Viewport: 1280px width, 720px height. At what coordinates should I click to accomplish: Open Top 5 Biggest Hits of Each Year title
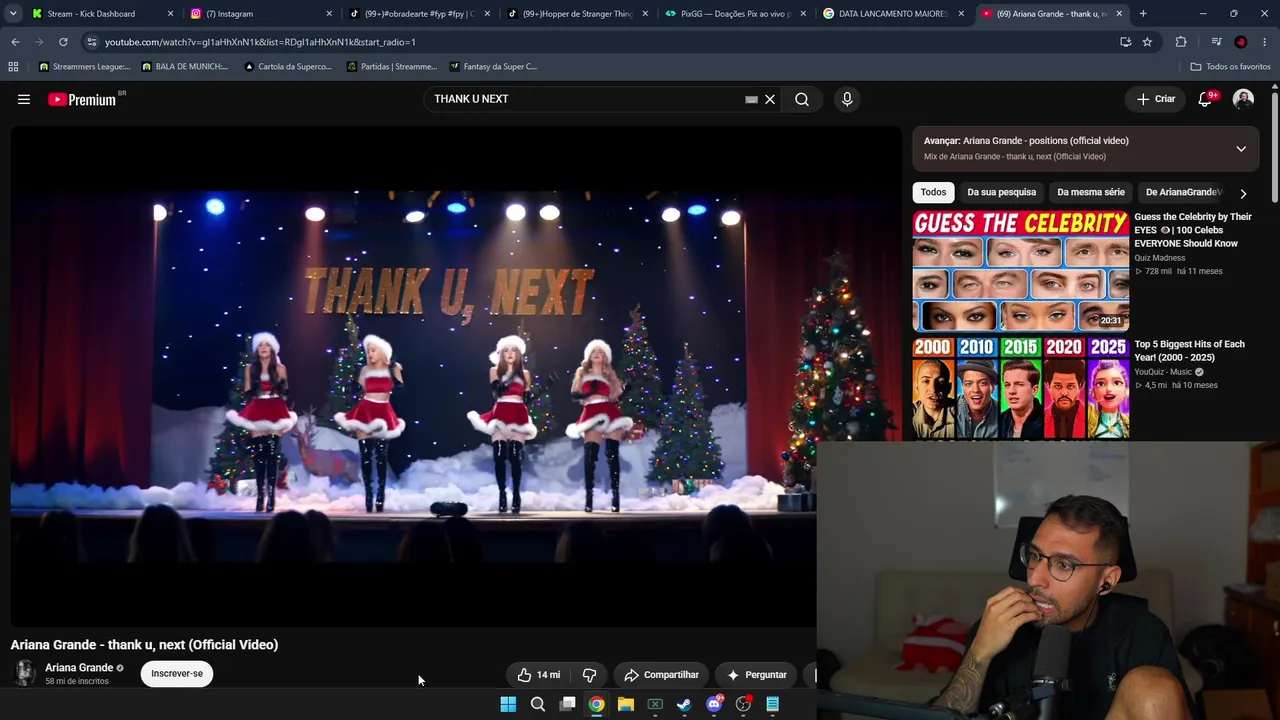pyautogui.click(x=1190, y=351)
